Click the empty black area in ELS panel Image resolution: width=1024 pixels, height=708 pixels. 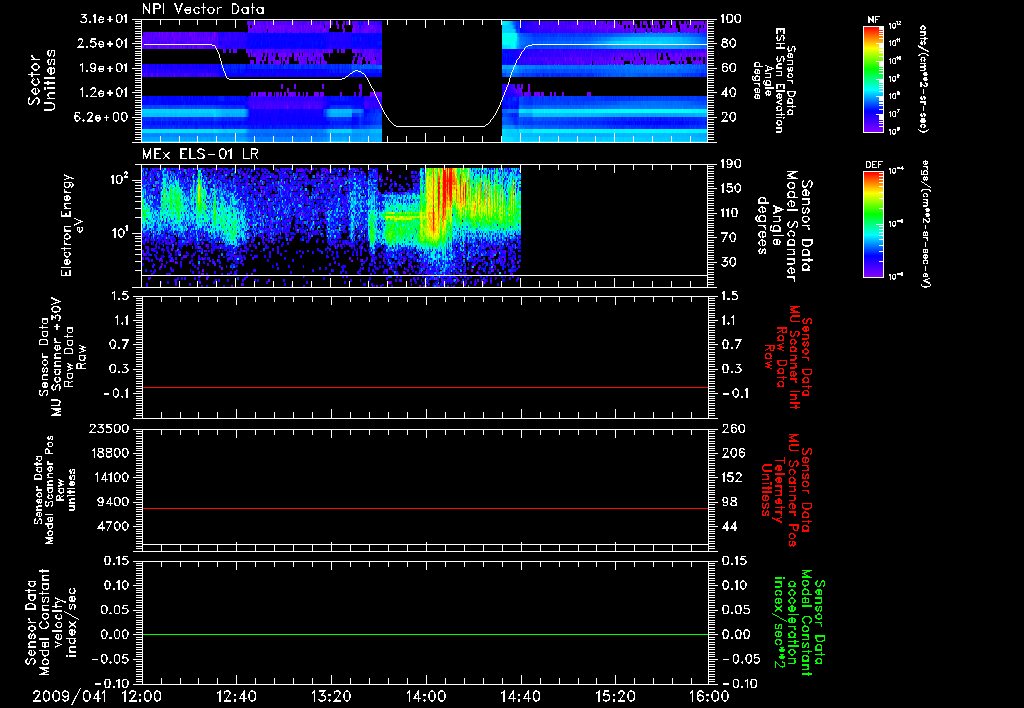click(615, 220)
